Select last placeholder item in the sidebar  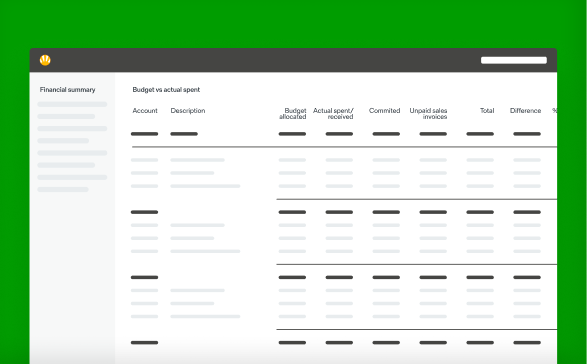coord(63,189)
